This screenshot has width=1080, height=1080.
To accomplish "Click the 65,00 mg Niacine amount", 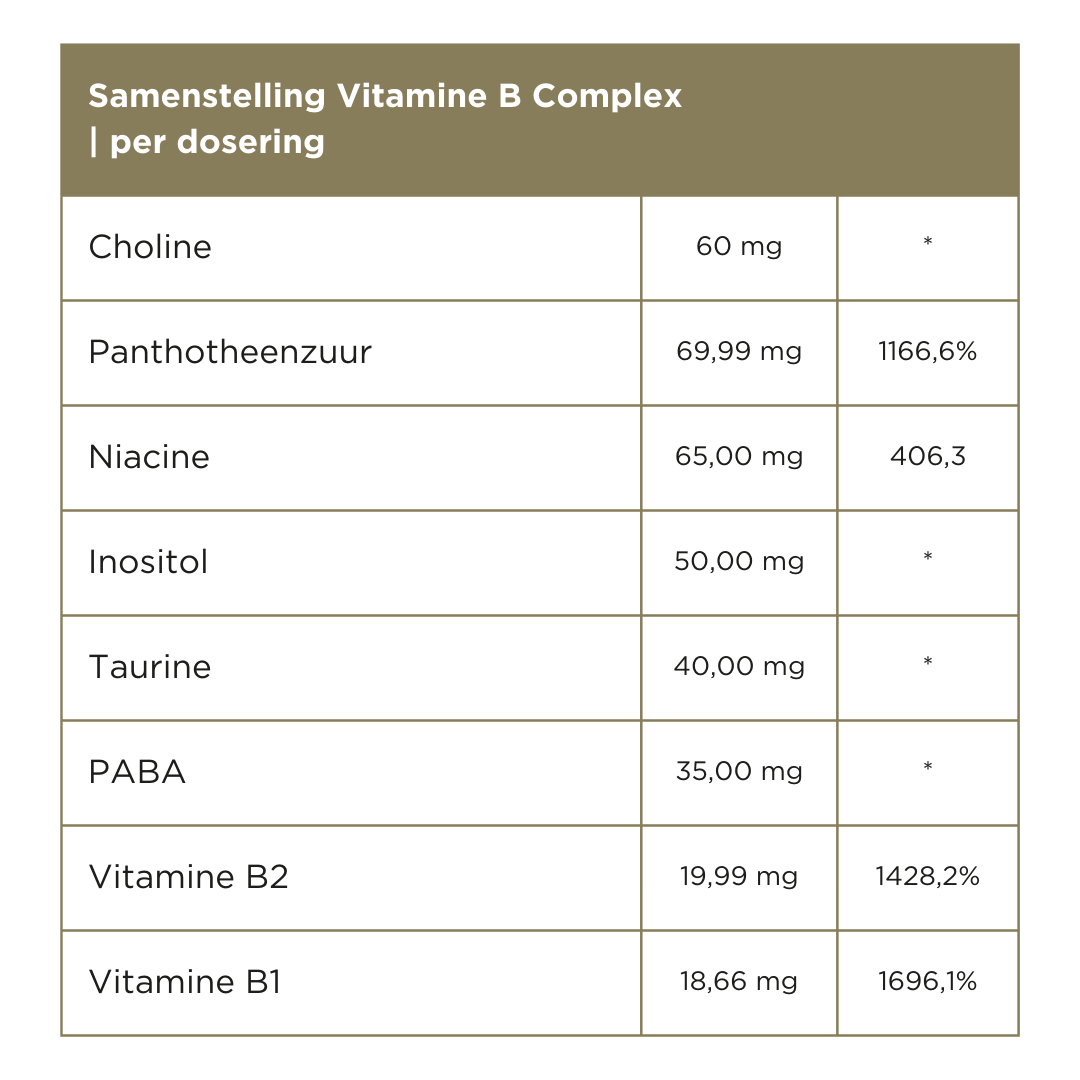I will point(739,457).
